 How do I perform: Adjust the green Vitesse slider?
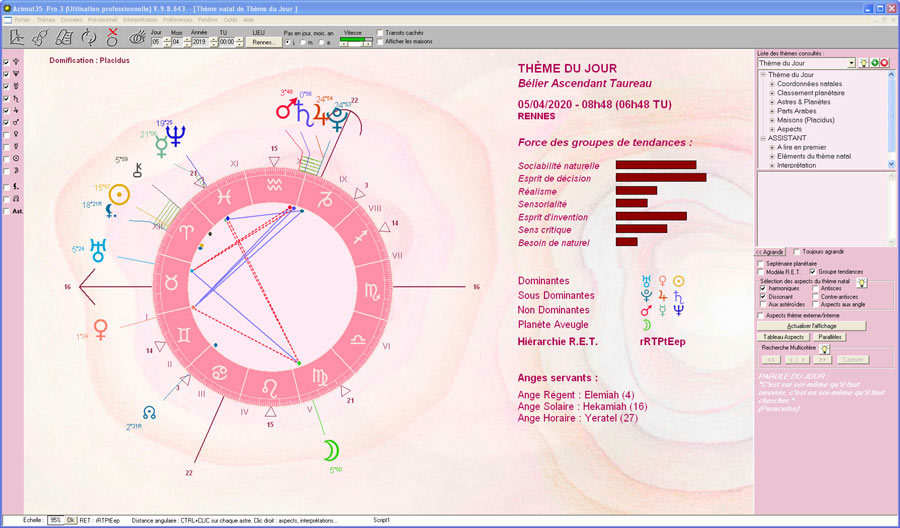(356, 41)
